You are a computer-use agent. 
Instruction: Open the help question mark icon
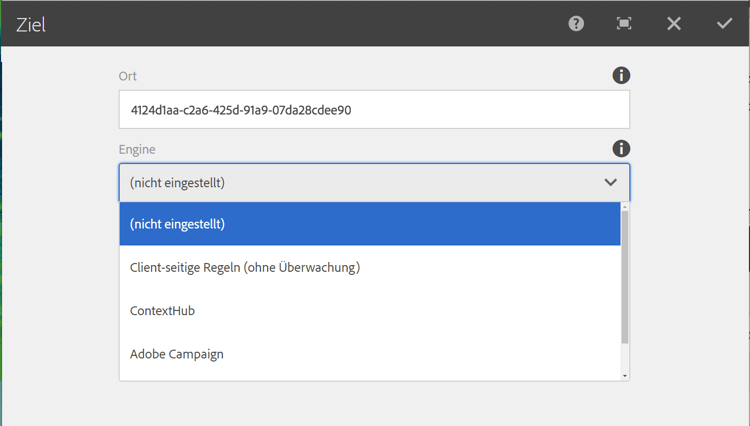pos(576,23)
